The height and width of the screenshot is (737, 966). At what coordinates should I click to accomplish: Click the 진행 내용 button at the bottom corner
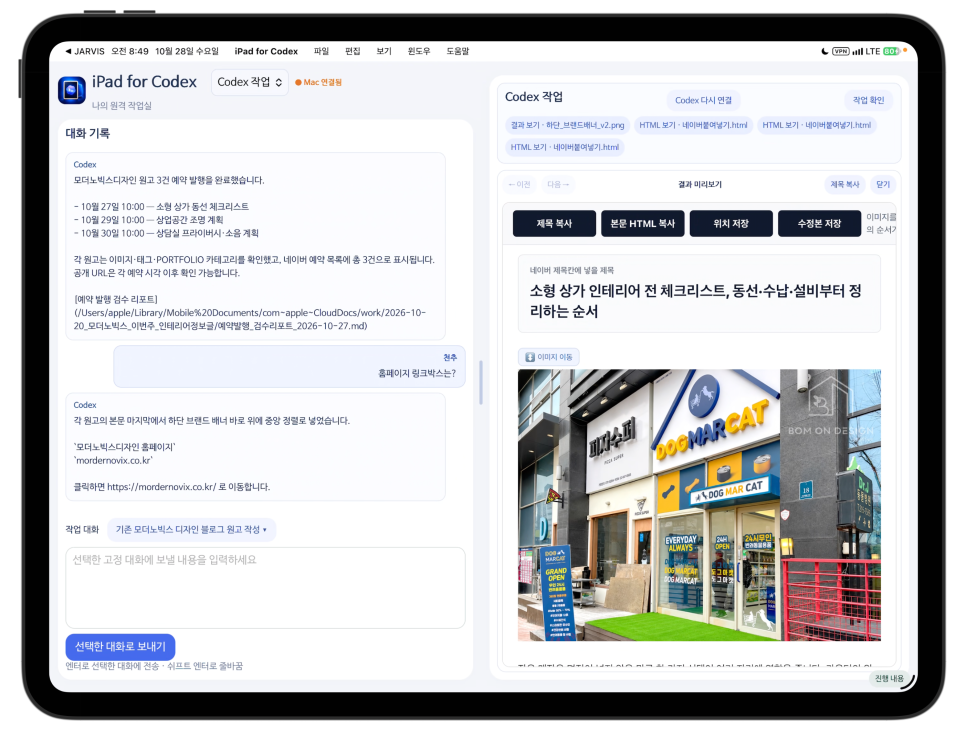coord(889,678)
